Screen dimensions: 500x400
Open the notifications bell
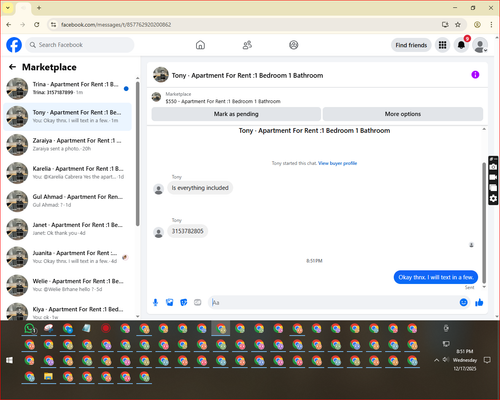tap(461, 45)
